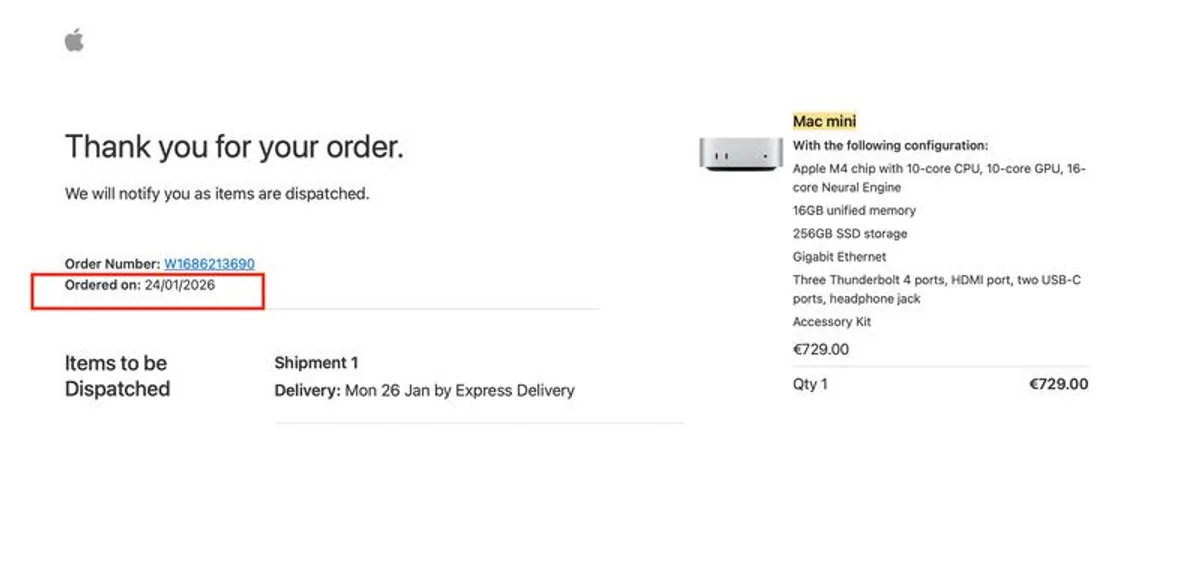Select the Shipment 1 heading
This screenshot has height=581, width=1200.
tap(316, 363)
